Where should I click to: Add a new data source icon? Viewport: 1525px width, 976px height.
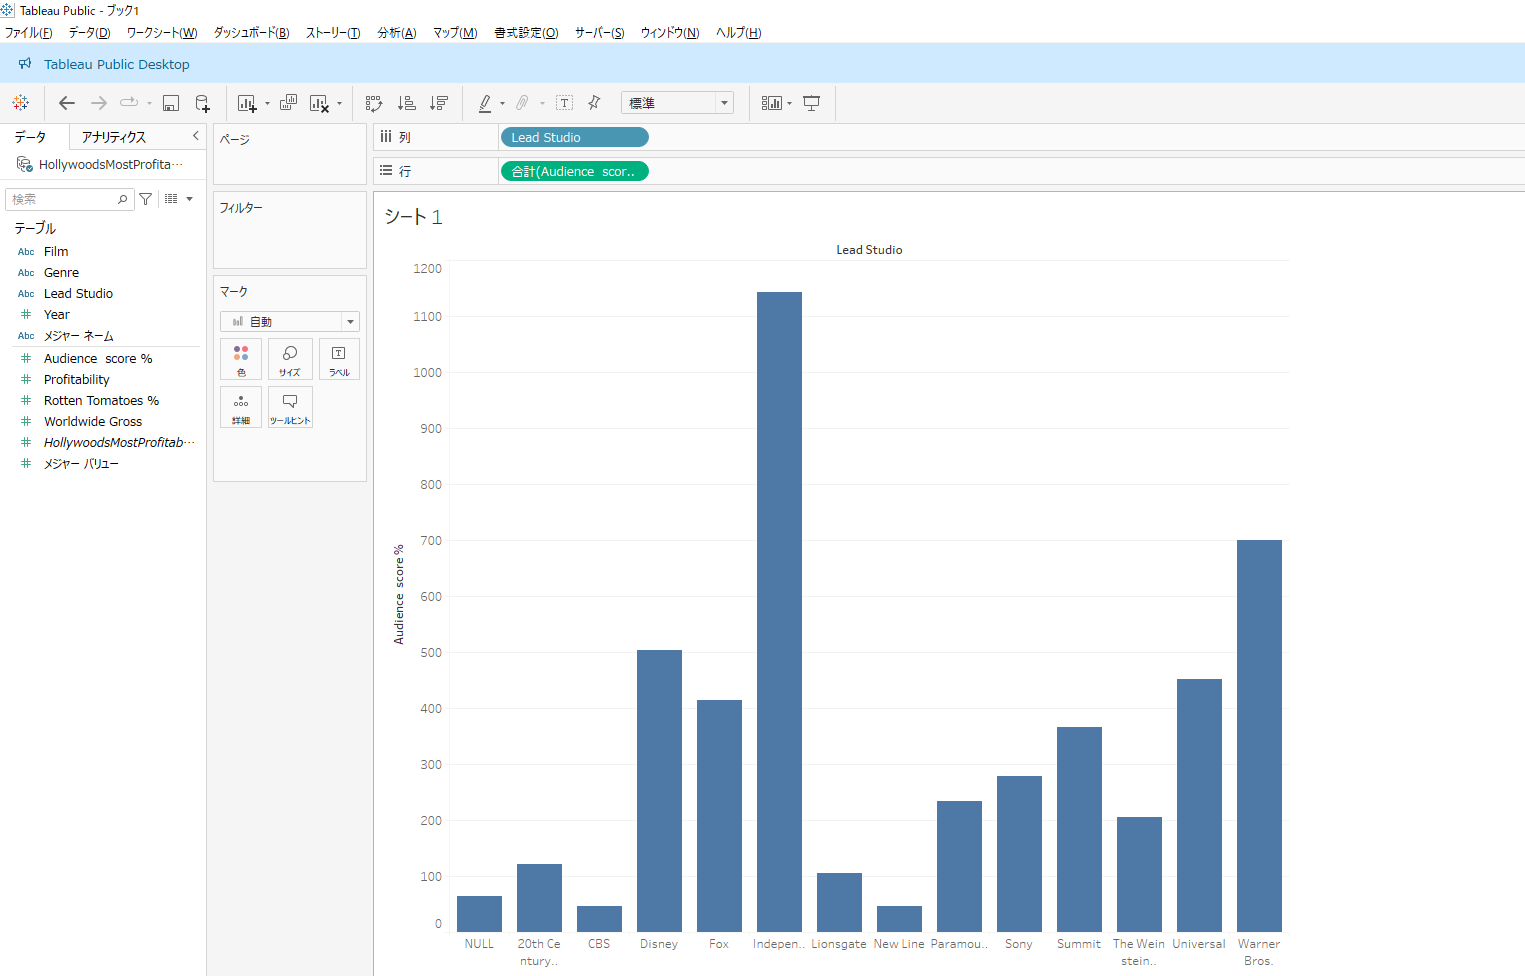(202, 103)
